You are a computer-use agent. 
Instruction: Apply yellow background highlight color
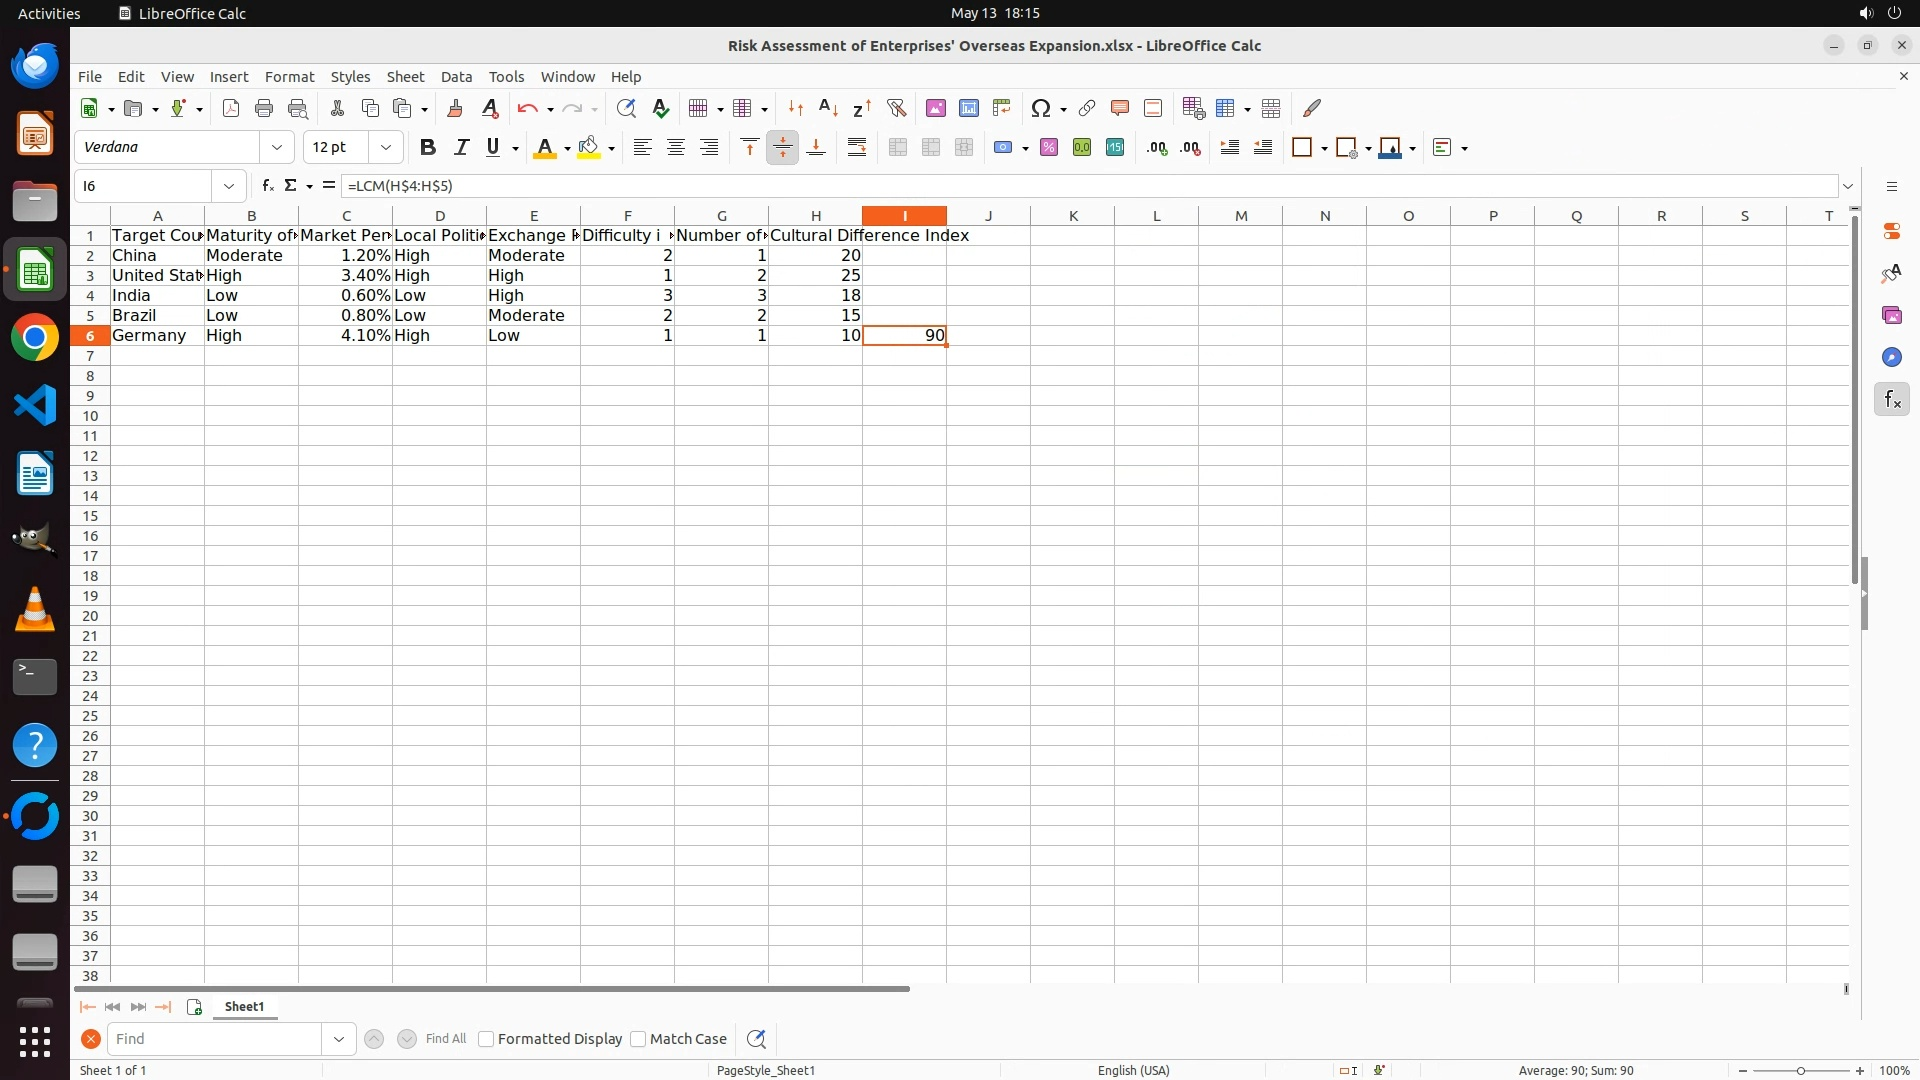pos(589,148)
